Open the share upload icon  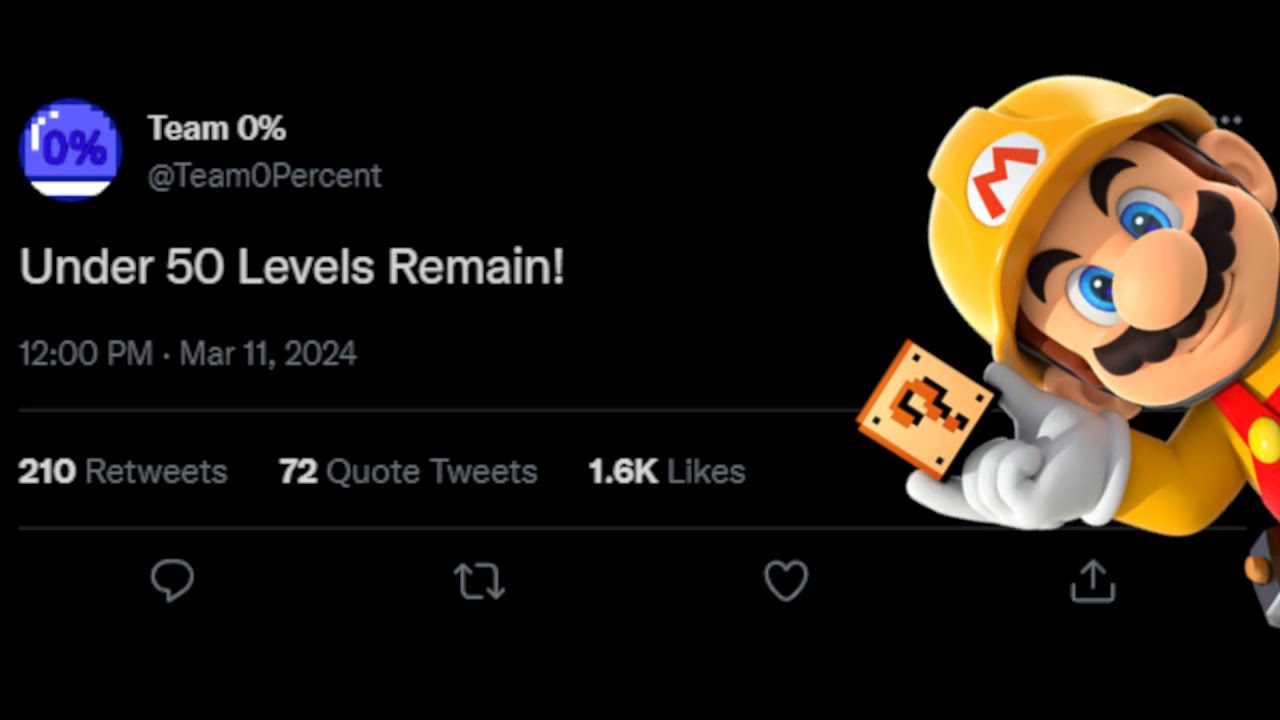1092,580
